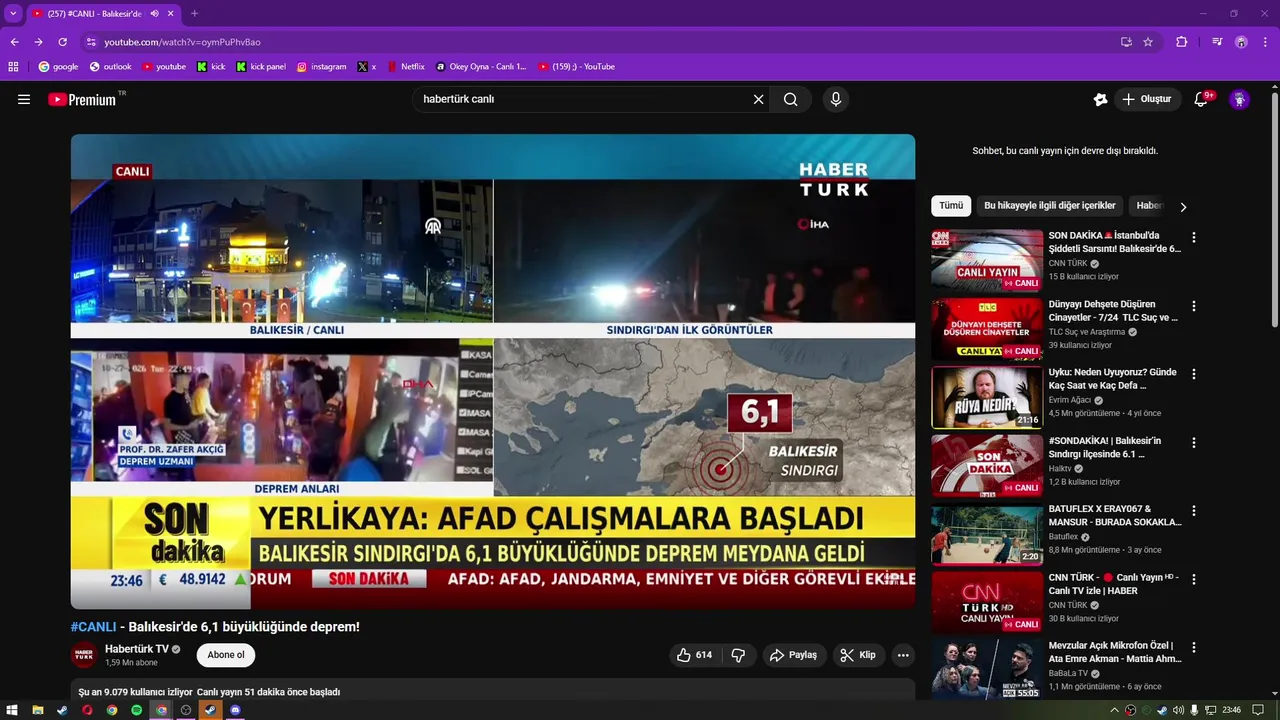
Task: Bookmark this page with the star
Action: pos(1148,42)
